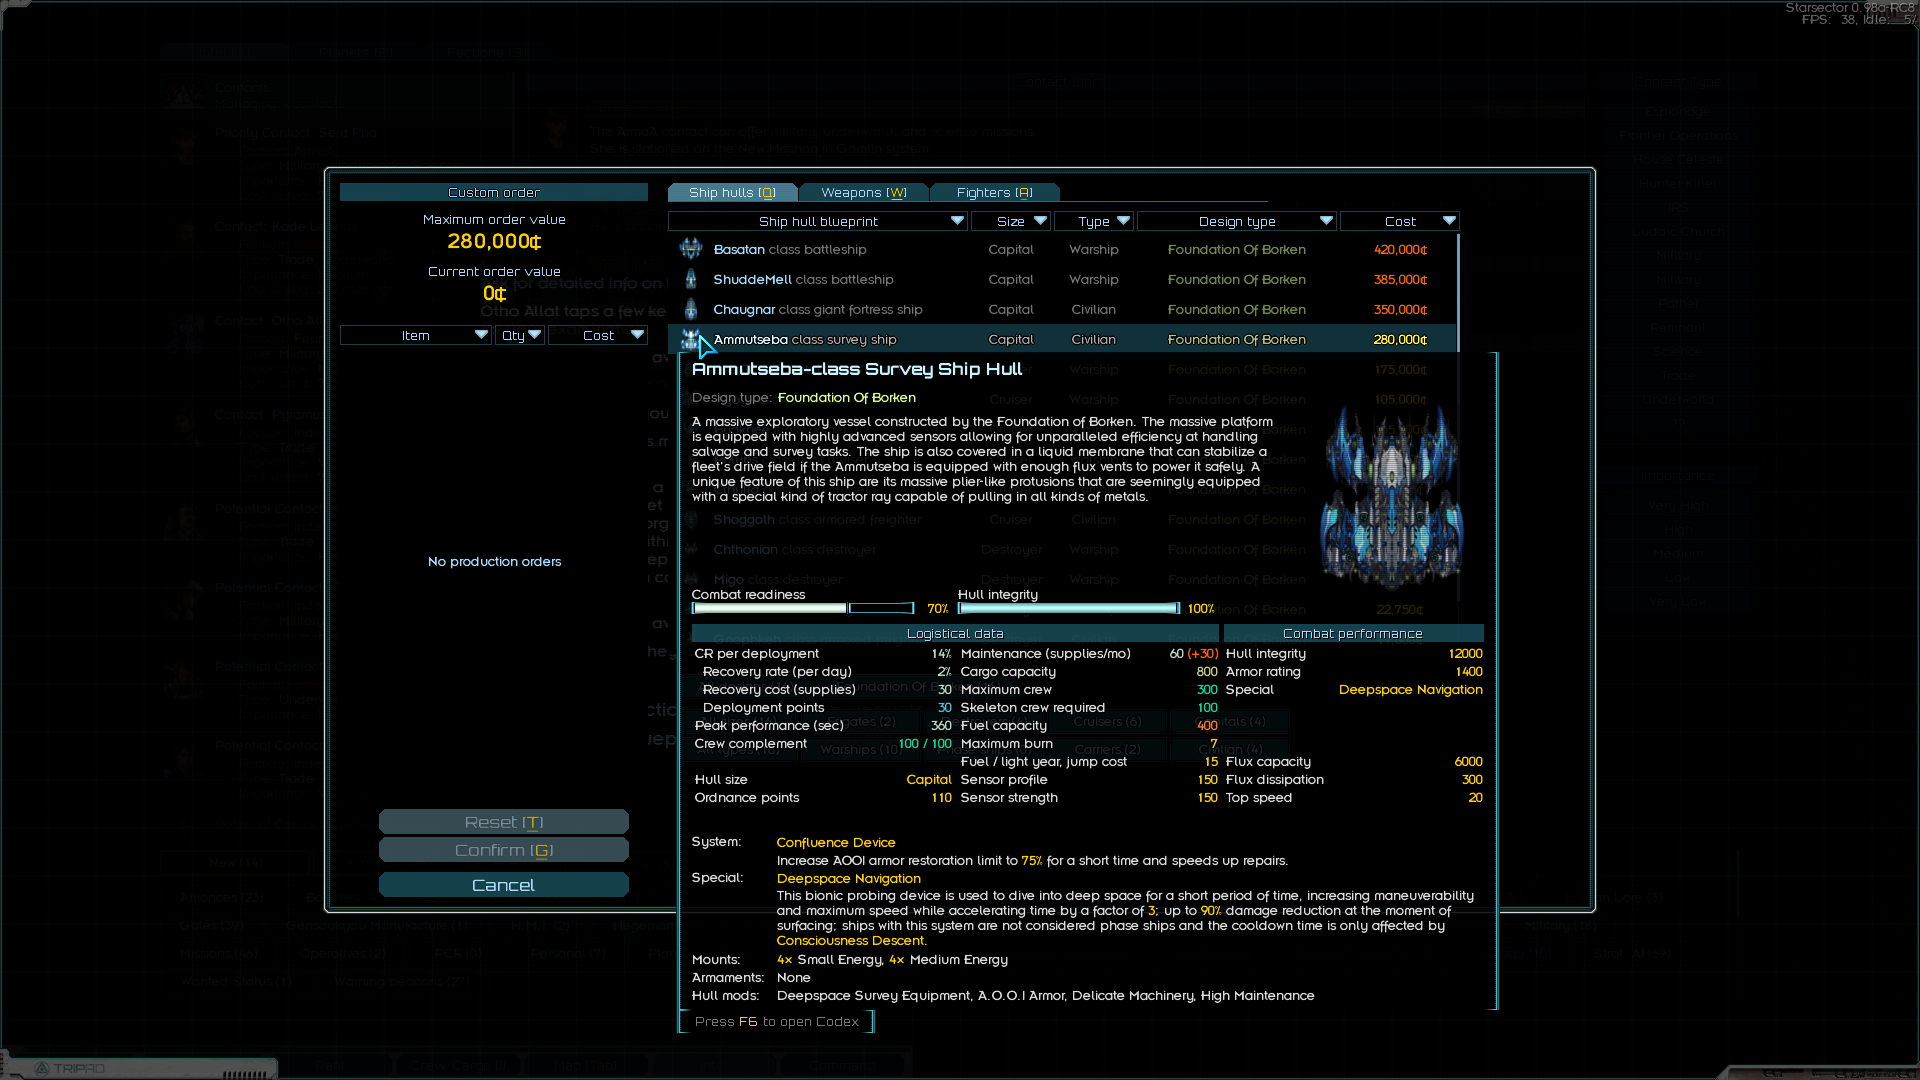
Task: Sort by Ship hull blueprint dropdown
Action: 817,221
